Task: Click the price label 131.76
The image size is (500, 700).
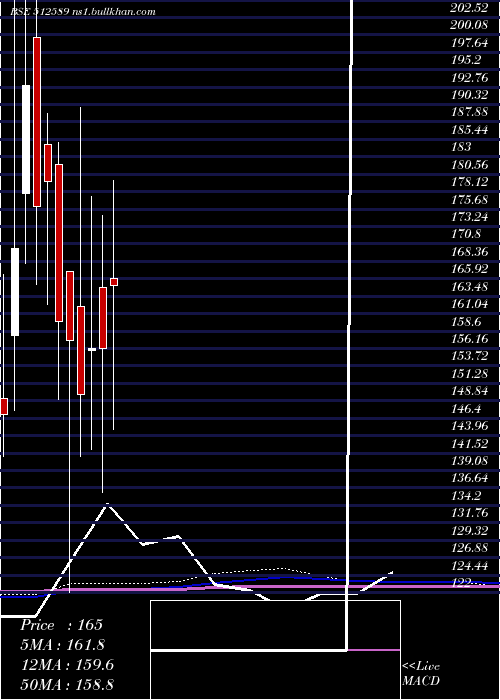Action: pyautogui.click(x=469, y=513)
